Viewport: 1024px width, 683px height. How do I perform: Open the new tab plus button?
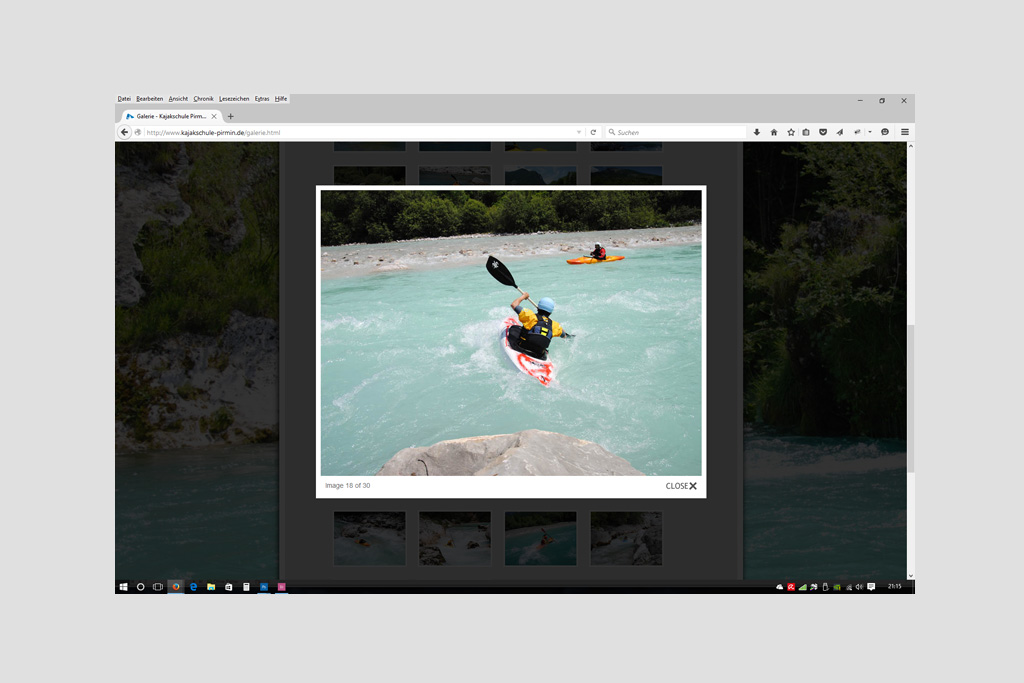pyautogui.click(x=231, y=116)
